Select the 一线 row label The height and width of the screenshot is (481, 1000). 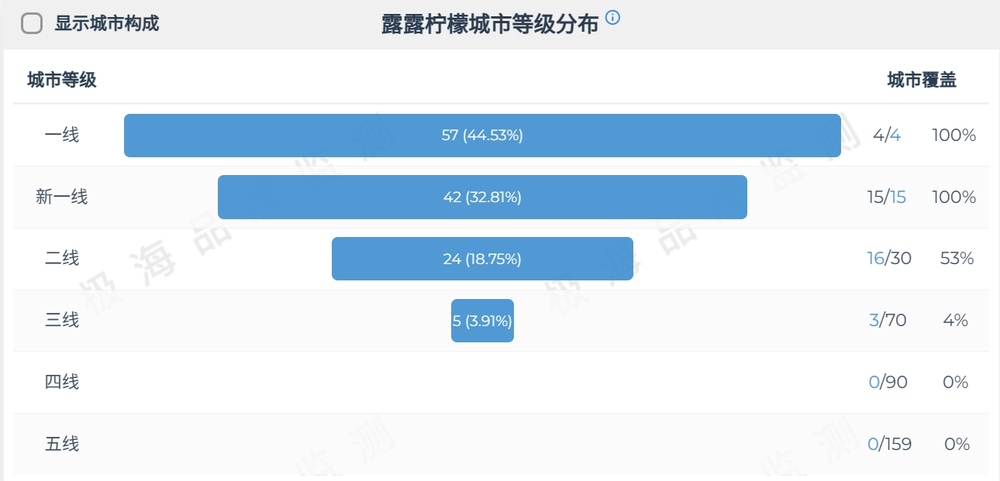pyautogui.click(x=62, y=135)
